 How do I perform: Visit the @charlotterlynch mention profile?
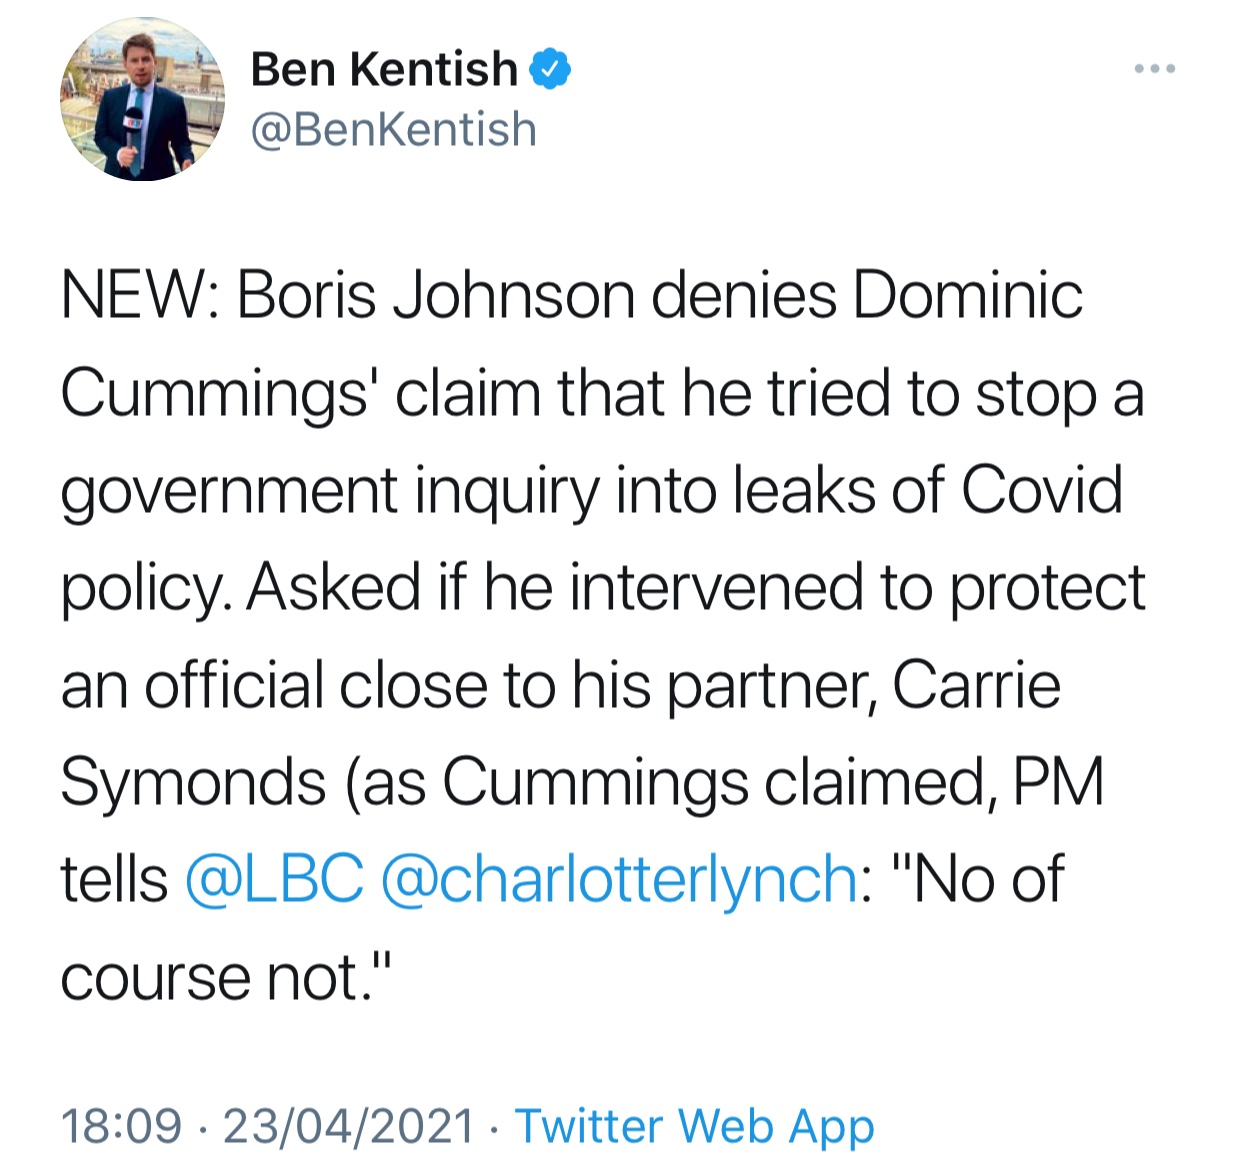(618, 880)
